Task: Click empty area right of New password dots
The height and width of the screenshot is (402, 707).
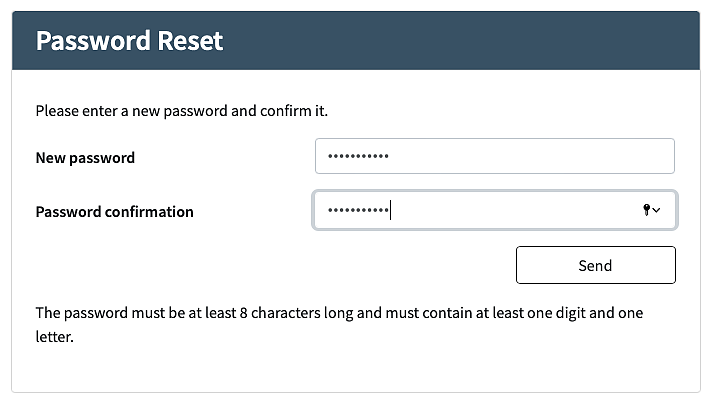Action: (x=530, y=157)
